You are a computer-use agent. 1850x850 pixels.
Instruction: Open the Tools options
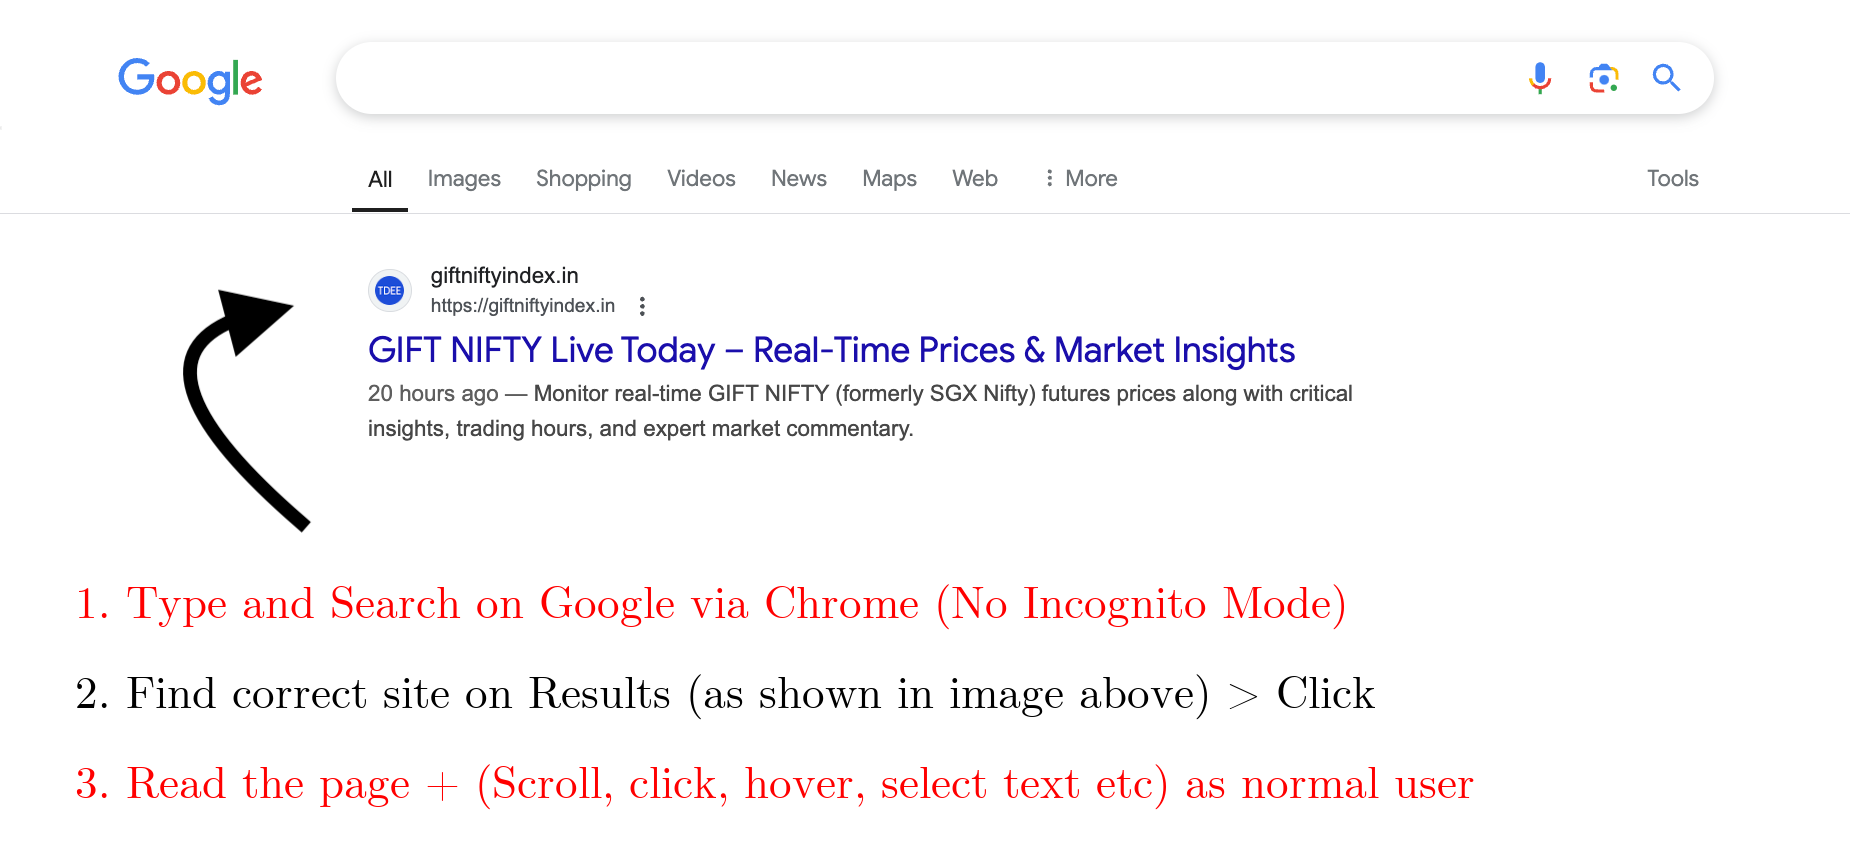click(1672, 178)
